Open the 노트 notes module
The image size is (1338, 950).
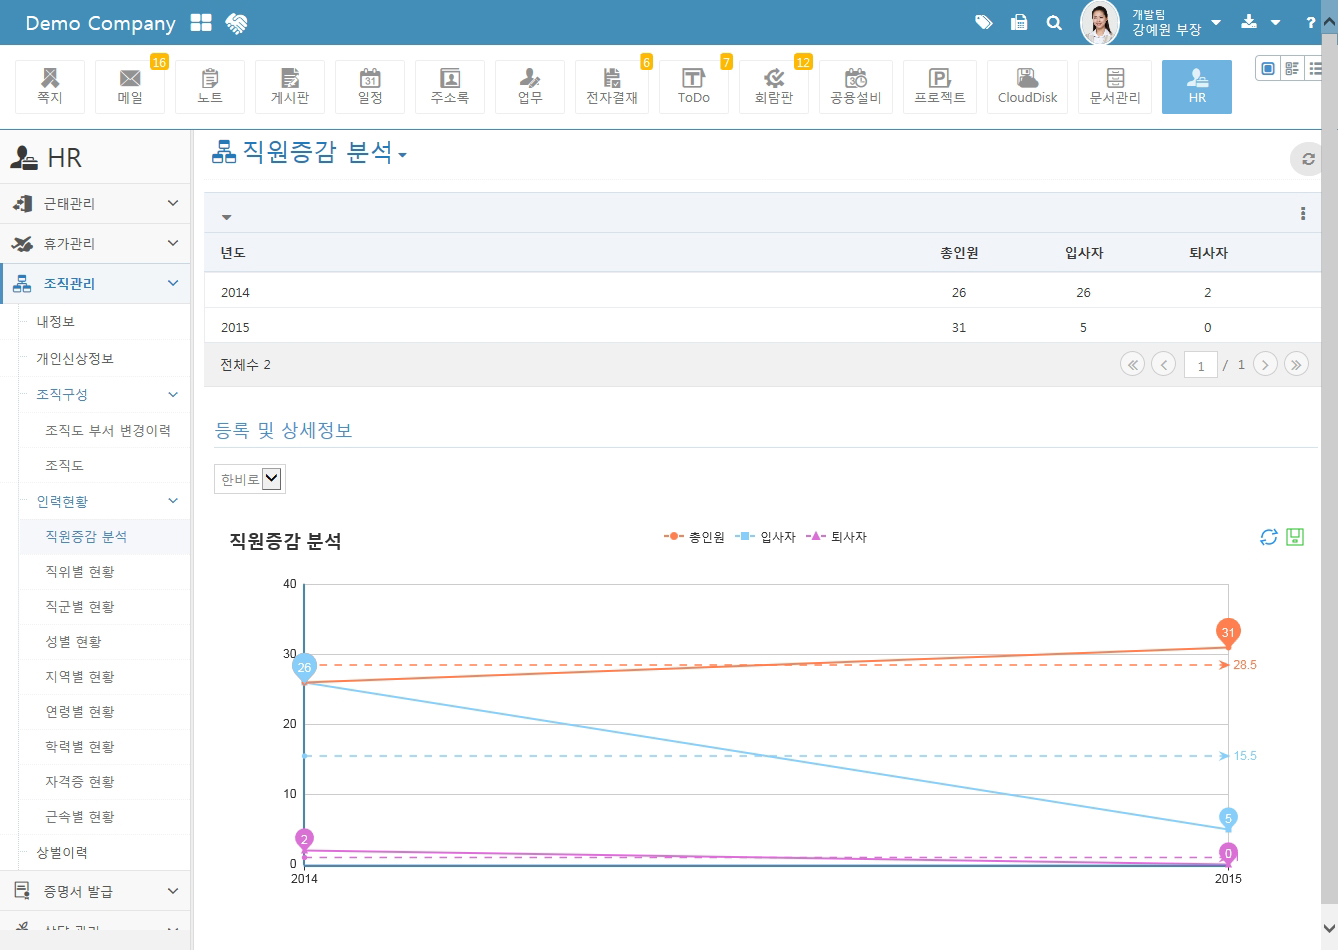(210, 87)
